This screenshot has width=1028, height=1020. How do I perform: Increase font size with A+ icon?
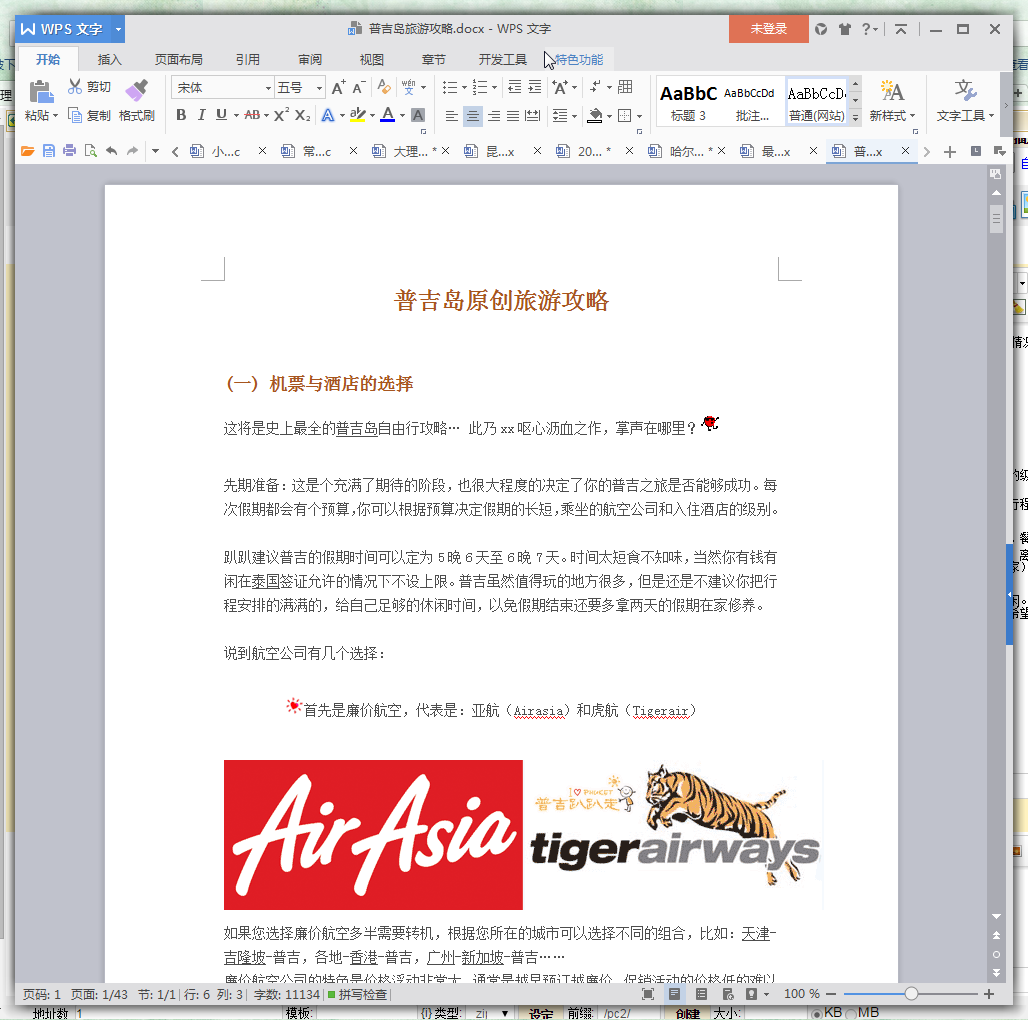click(x=338, y=87)
